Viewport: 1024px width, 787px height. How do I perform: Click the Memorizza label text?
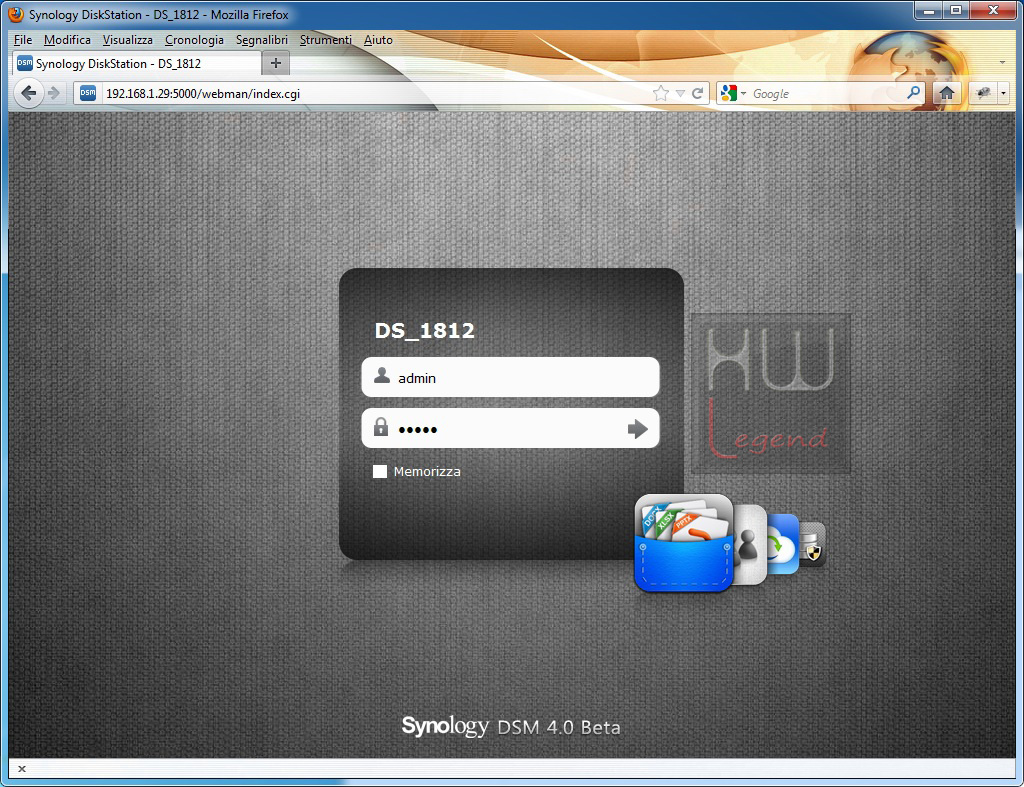click(x=427, y=472)
